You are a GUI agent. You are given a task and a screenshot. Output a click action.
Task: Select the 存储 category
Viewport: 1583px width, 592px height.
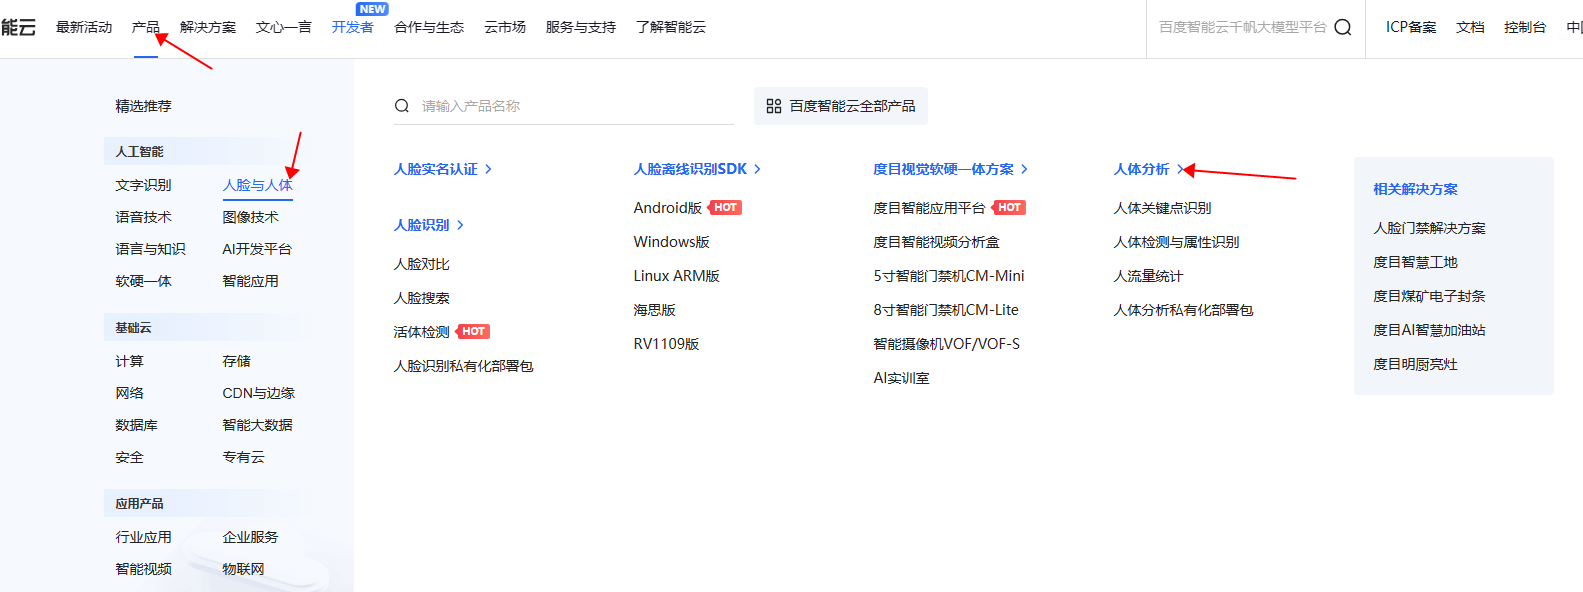236,361
